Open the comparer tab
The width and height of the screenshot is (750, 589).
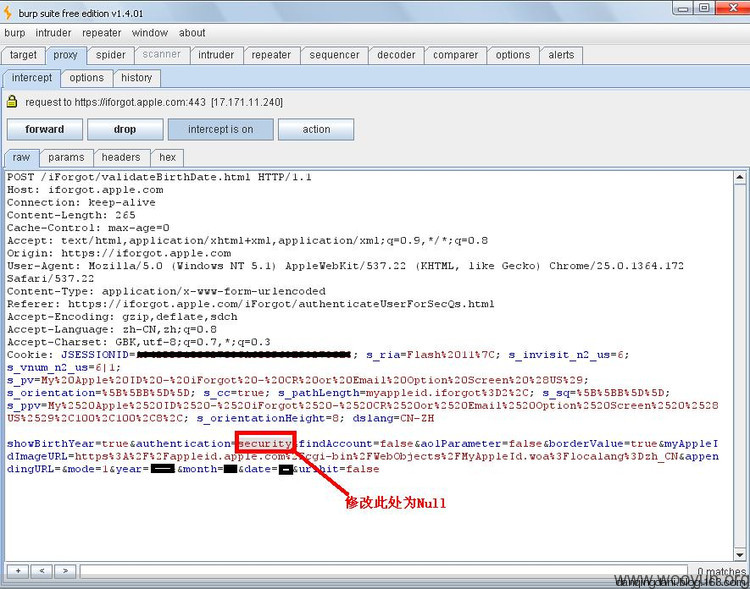tap(455, 55)
